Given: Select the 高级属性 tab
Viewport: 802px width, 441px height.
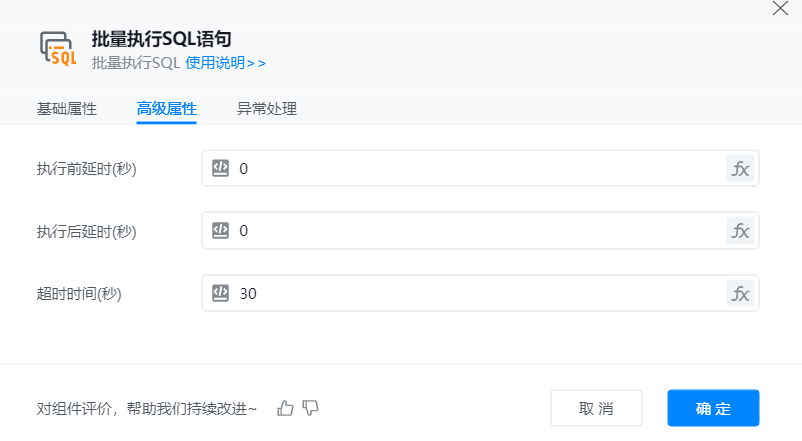Looking at the screenshot, I should click(166, 109).
